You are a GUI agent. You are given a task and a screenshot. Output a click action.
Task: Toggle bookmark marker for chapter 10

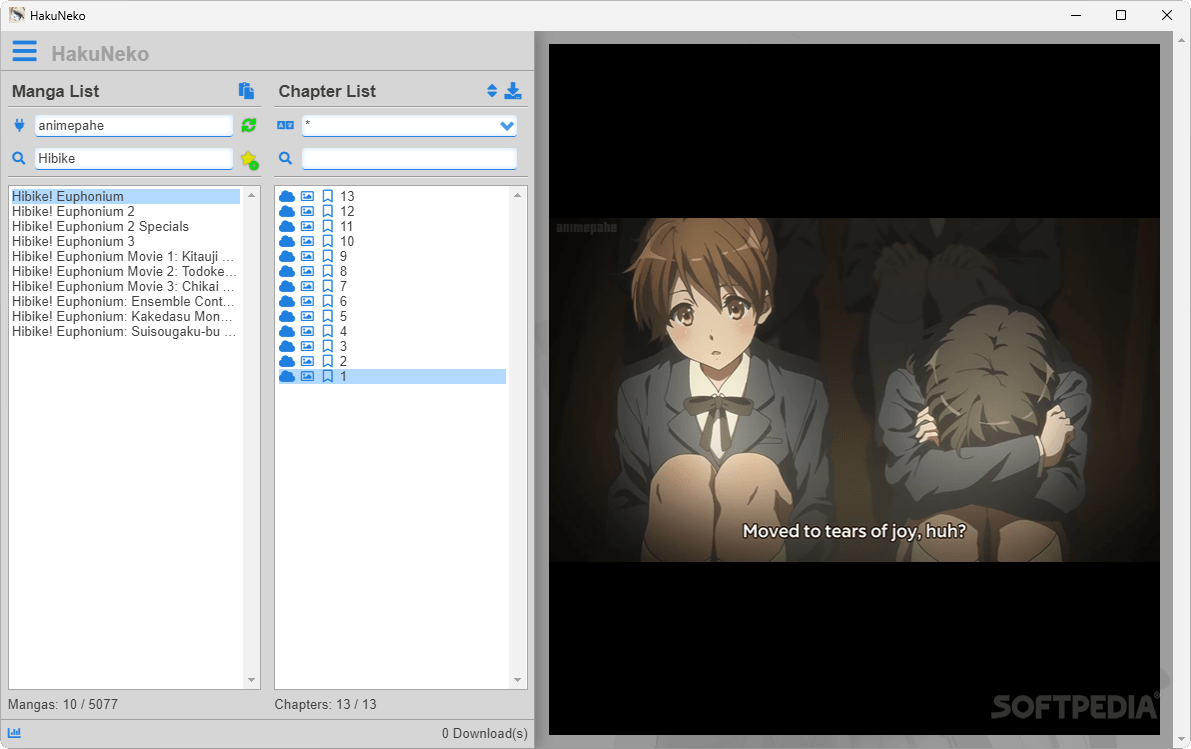pos(327,242)
